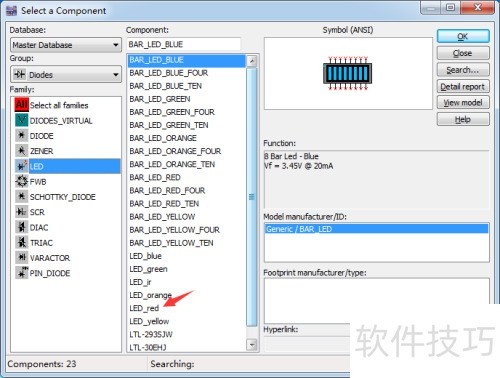Select BAR_LED_RED component
The height and width of the screenshot is (378, 500).
pyautogui.click(x=155, y=177)
